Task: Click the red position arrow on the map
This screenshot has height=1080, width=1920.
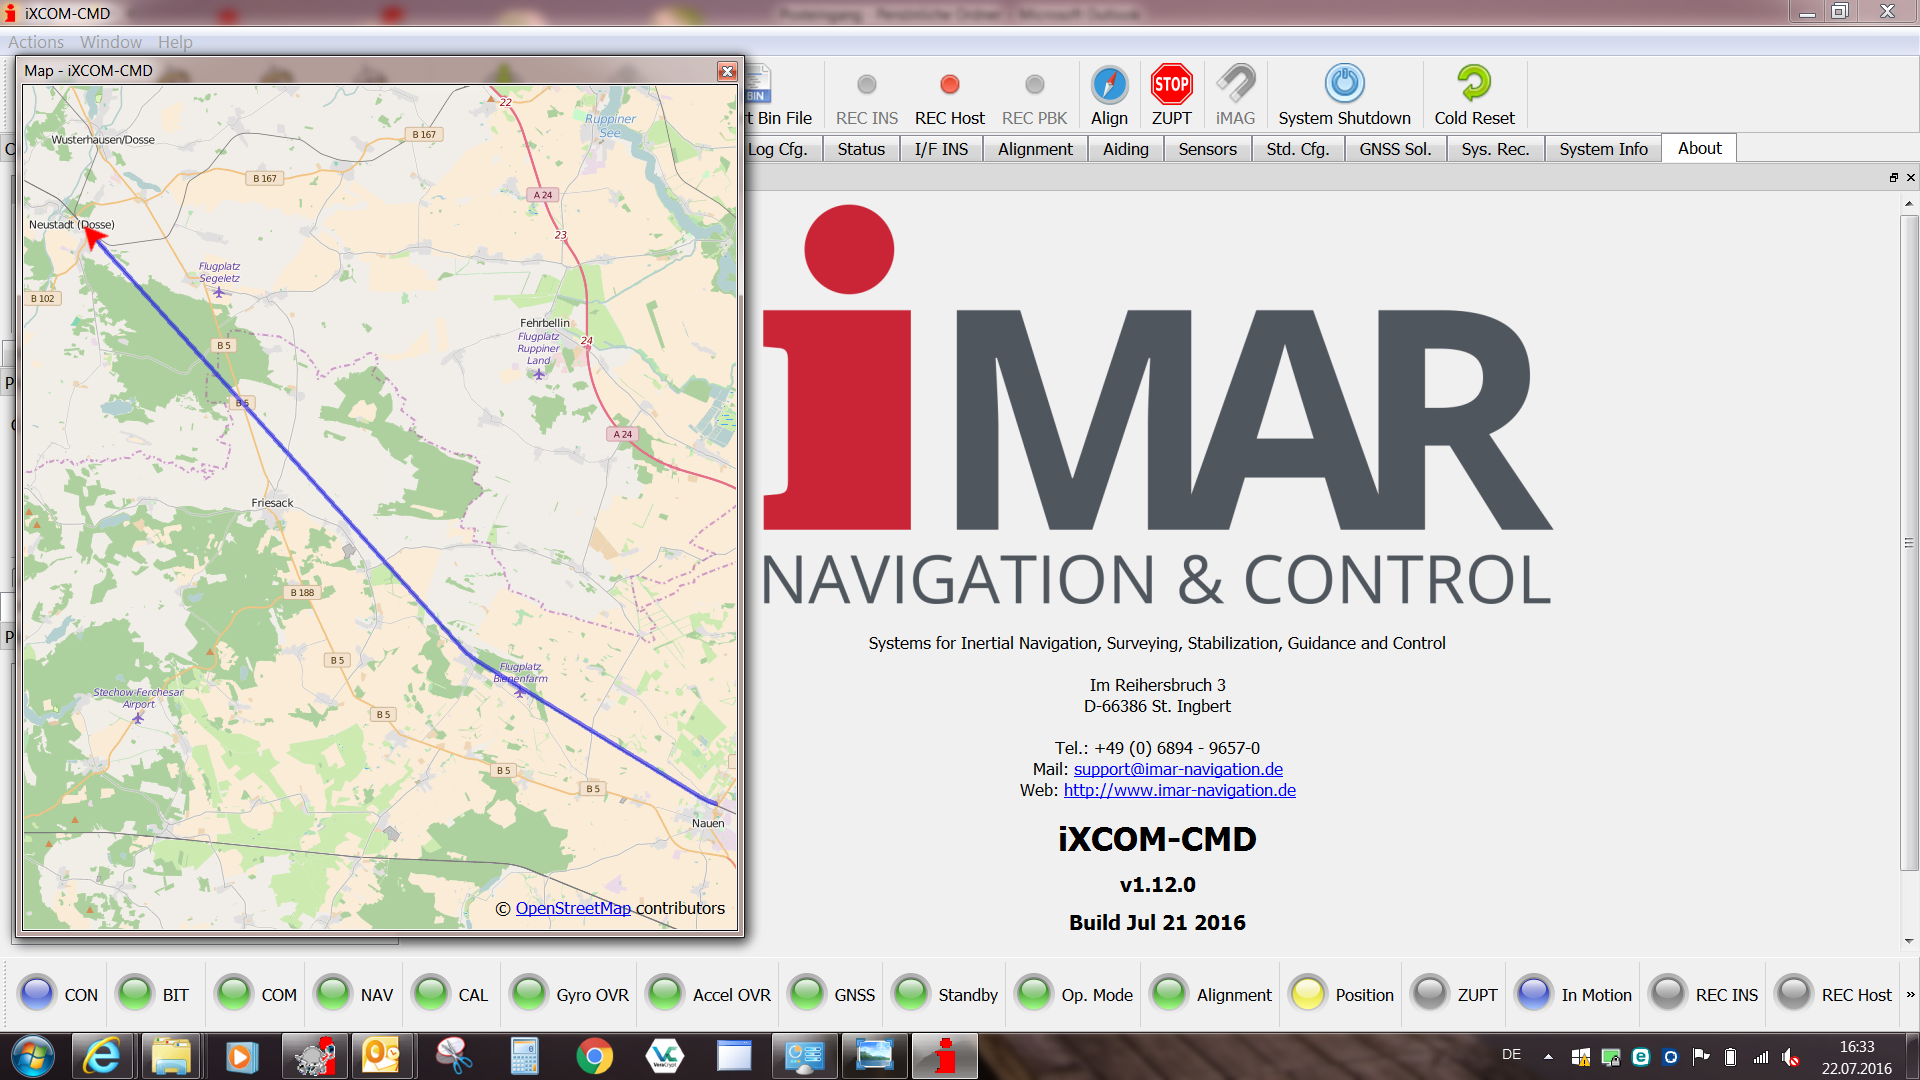Action: [95, 237]
